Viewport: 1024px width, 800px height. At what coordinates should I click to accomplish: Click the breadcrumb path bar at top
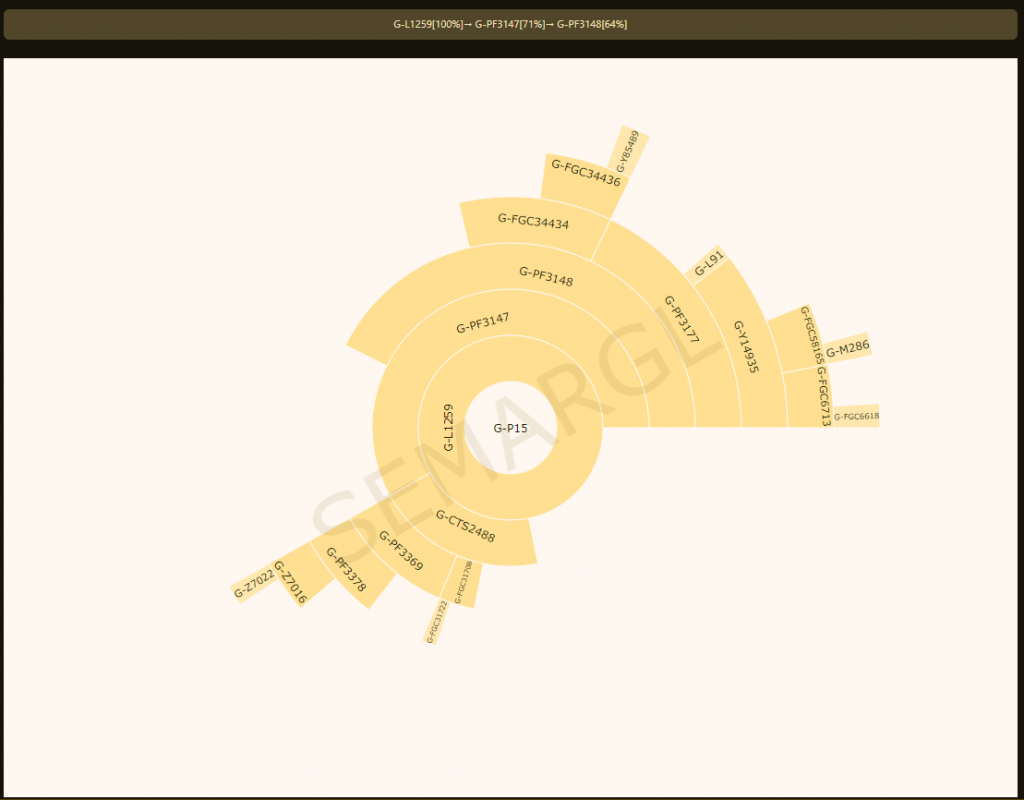tap(511, 24)
